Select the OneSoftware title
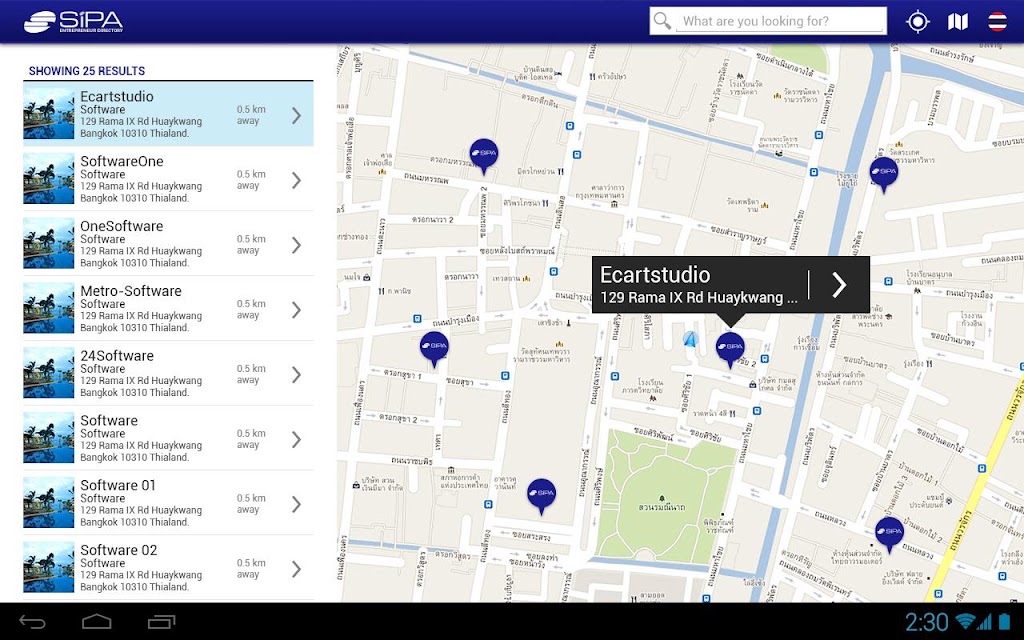Viewport: 1024px width, 640px height. point(122,226)
